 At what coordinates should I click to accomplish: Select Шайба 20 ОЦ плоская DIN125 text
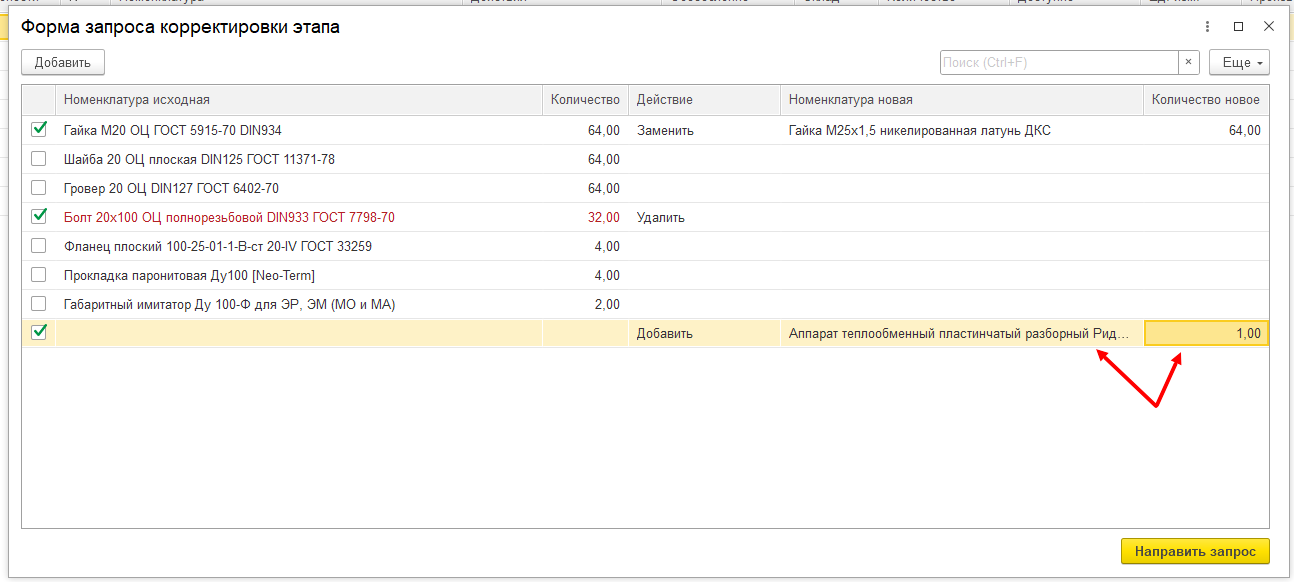[199, 159]
